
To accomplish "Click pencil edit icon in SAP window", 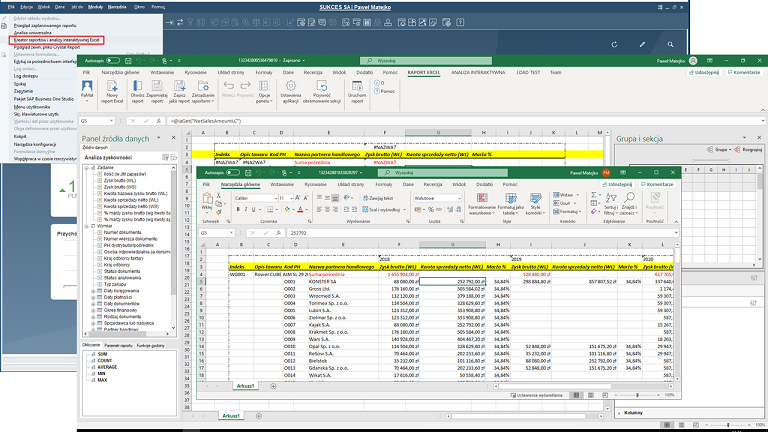I will click(642, 45).
